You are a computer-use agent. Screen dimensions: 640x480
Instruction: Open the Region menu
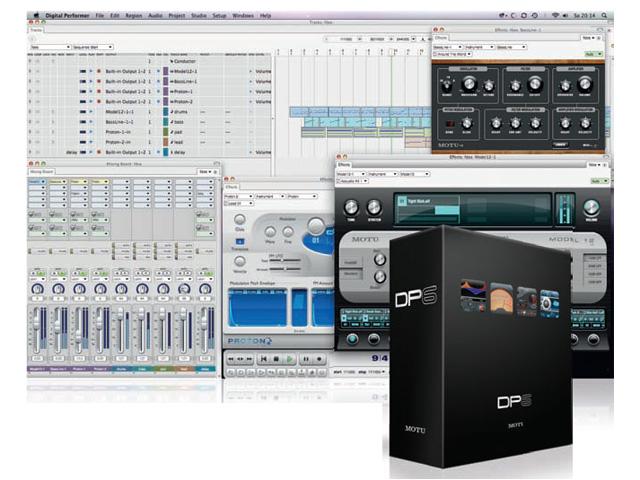(133, 16)
